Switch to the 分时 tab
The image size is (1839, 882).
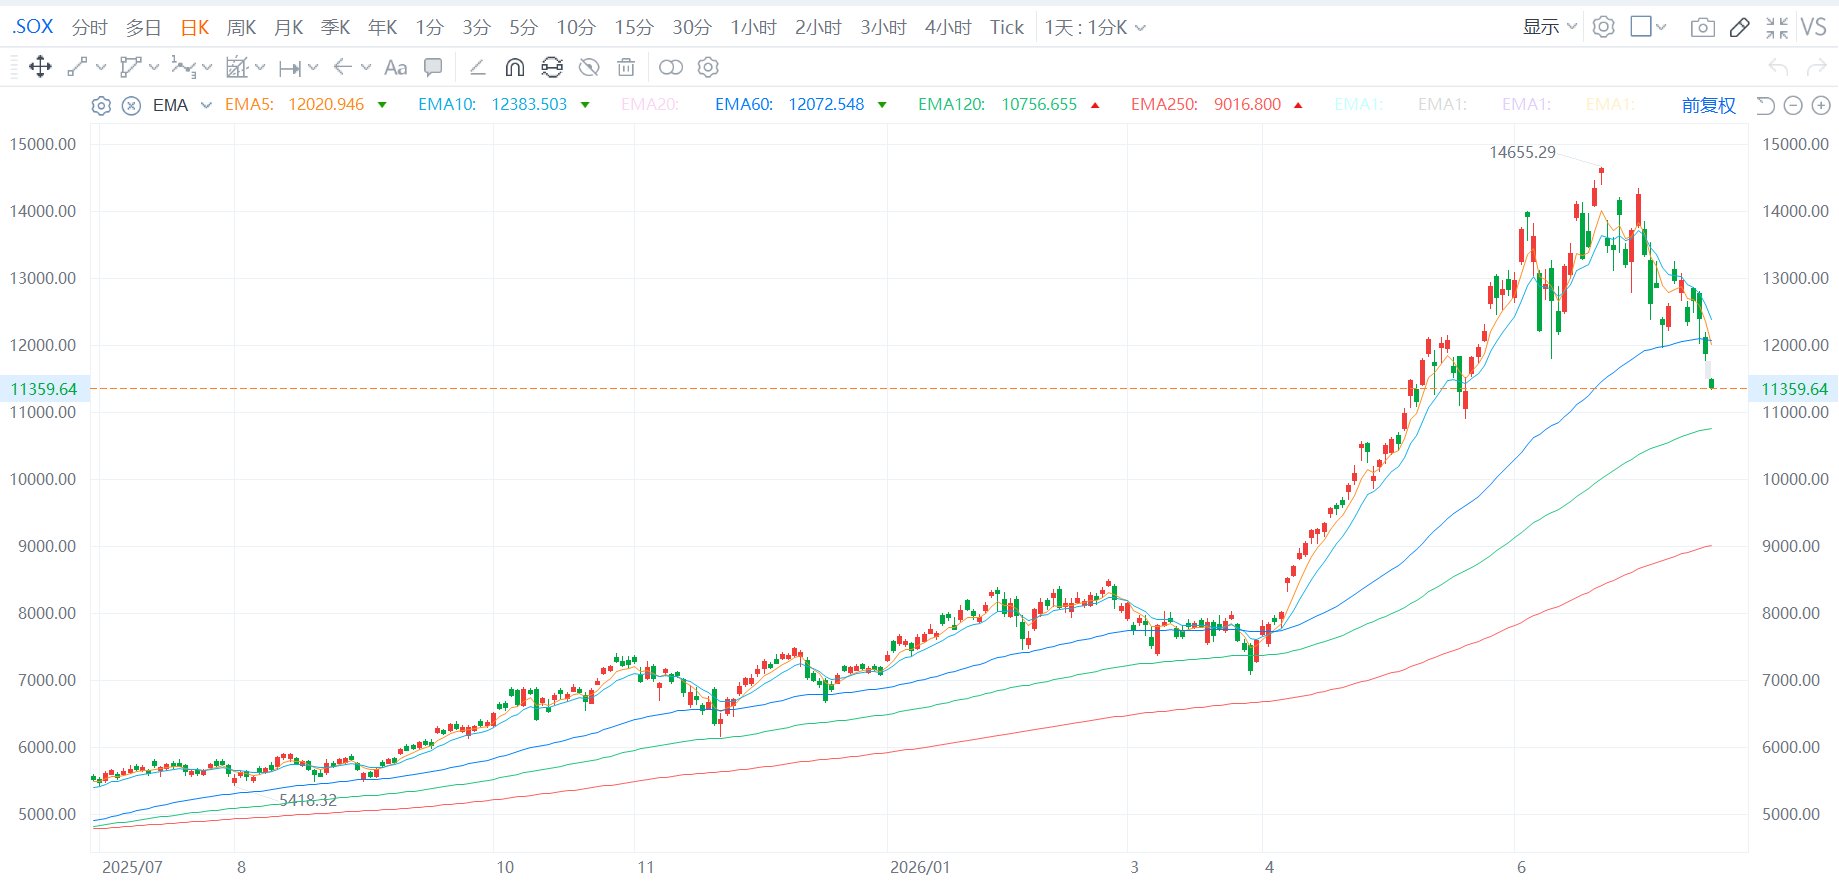pyautogui.click(x=89, y=28)
